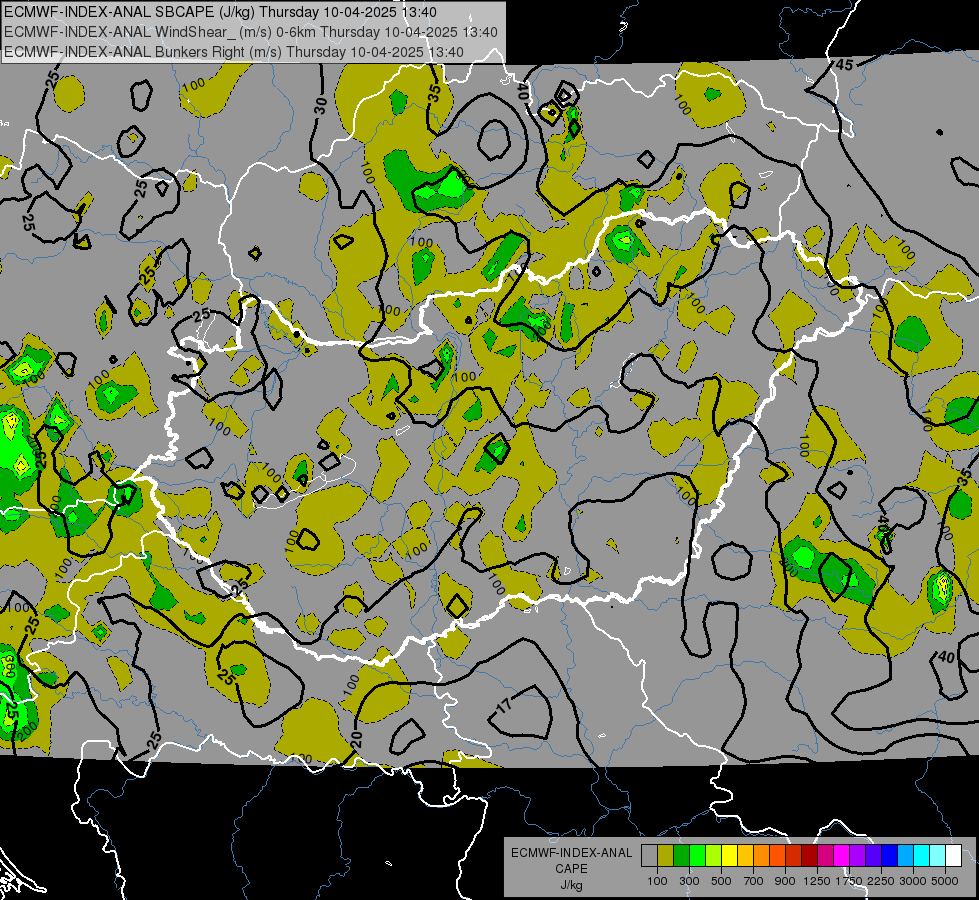979x900 pixels.
Task: Click the Bunkers Right (m/s) header line
Action: (x=234, y=52)
